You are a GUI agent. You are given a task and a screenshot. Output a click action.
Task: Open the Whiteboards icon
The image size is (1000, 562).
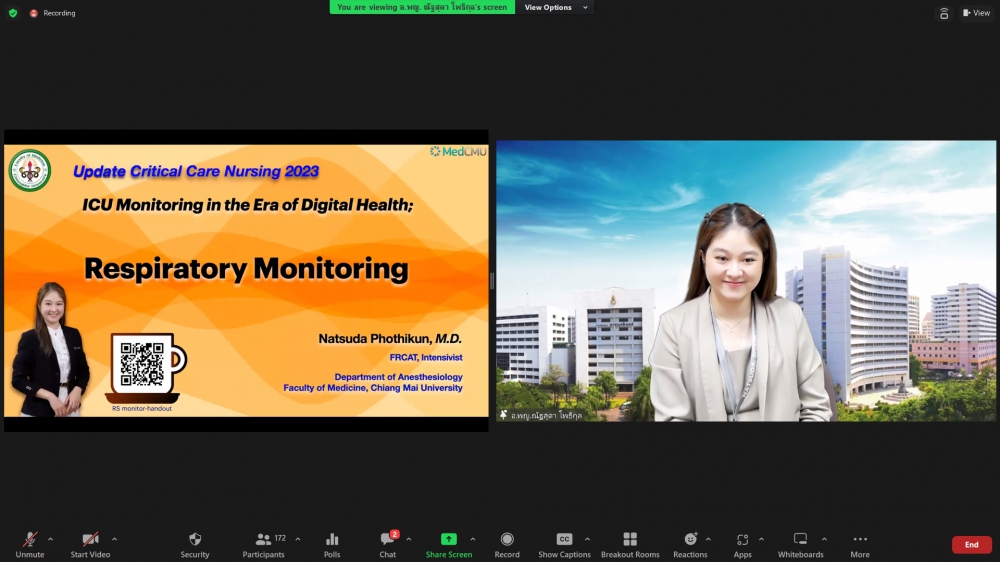[x=800, y=540]
